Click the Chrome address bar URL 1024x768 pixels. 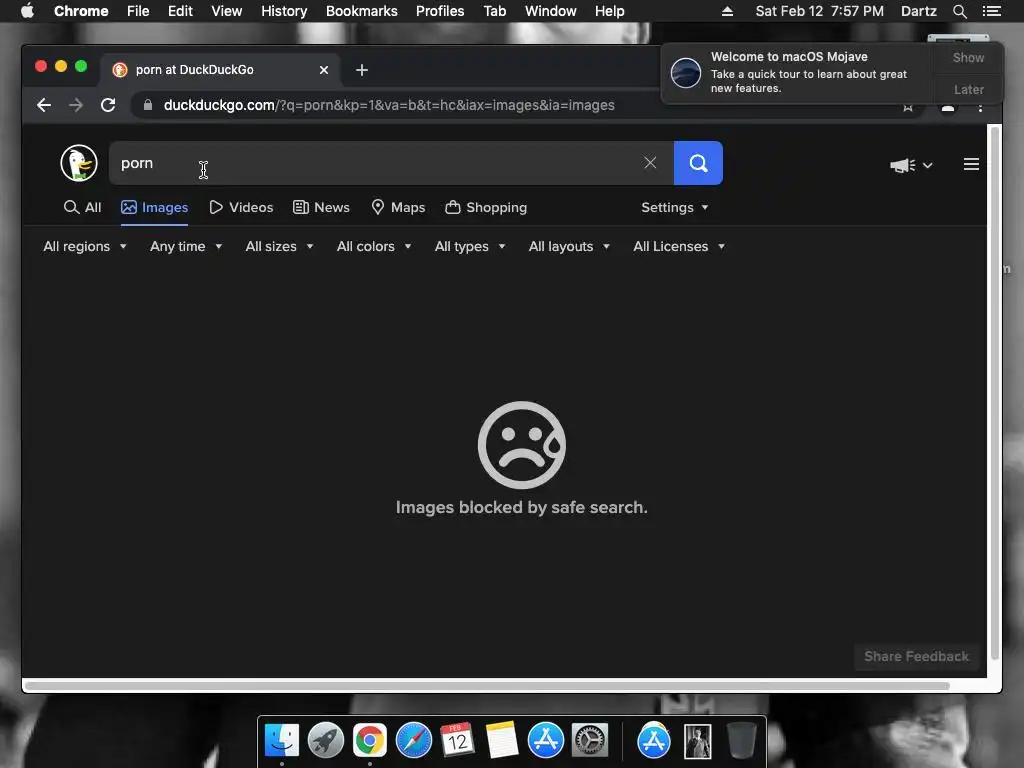389,105
